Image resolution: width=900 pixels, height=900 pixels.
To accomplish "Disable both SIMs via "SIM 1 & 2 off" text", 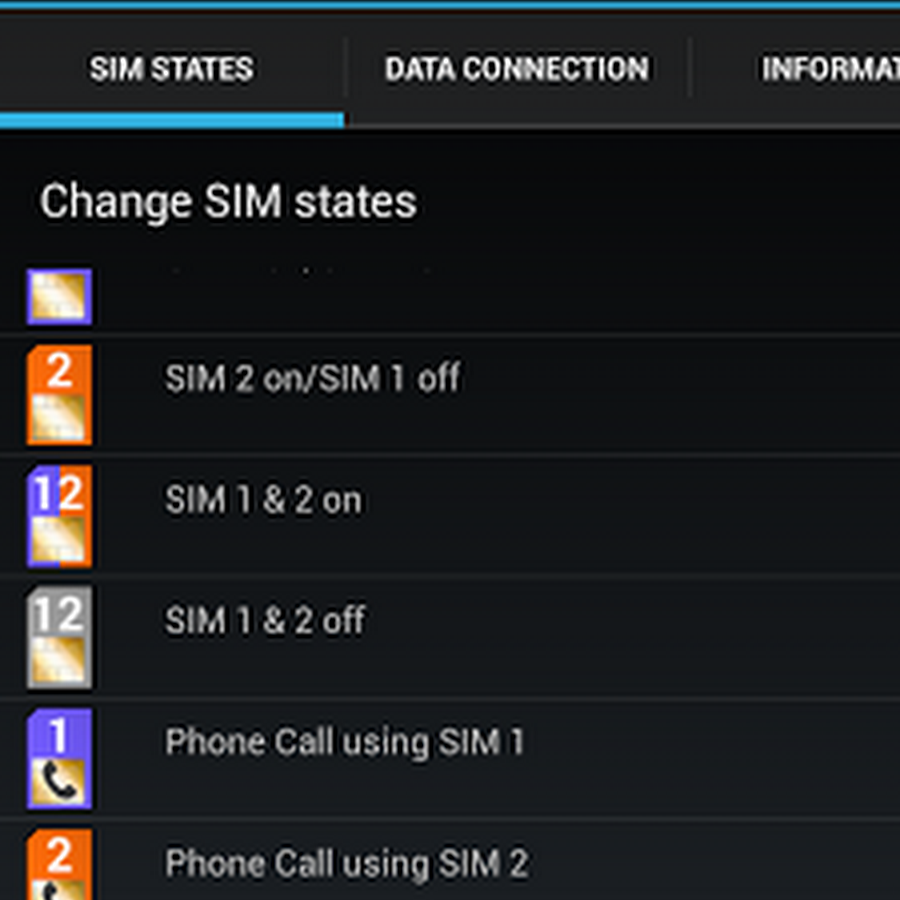I will tap(265, 621).
